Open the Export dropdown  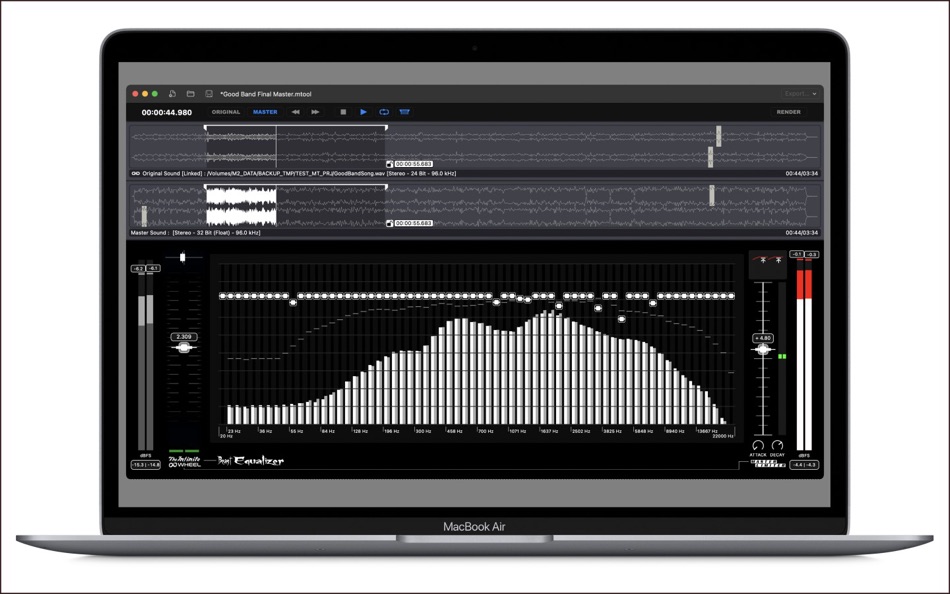point(800,93)
